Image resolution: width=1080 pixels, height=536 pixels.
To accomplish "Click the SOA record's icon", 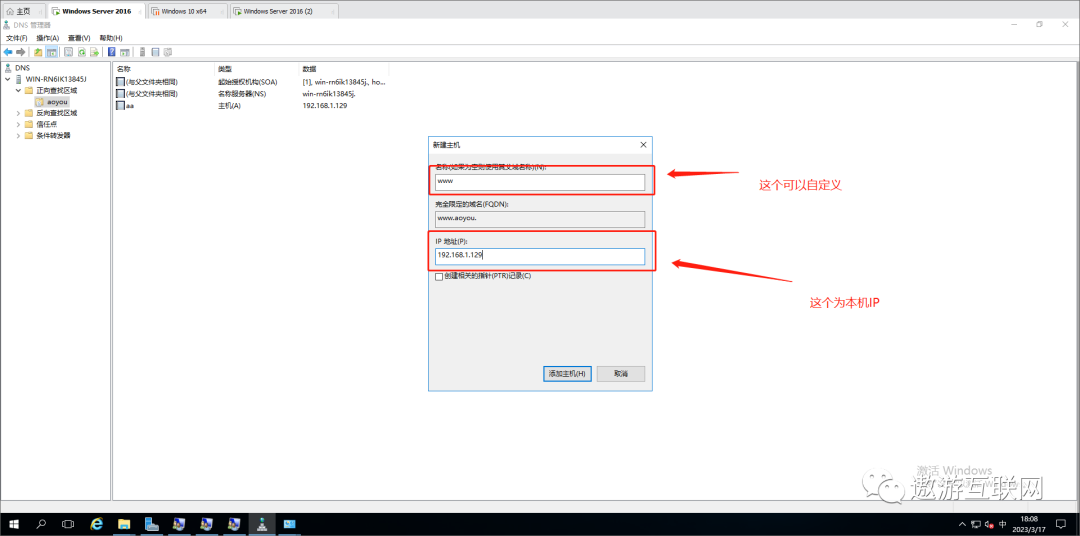I will (x=121, y=82).
